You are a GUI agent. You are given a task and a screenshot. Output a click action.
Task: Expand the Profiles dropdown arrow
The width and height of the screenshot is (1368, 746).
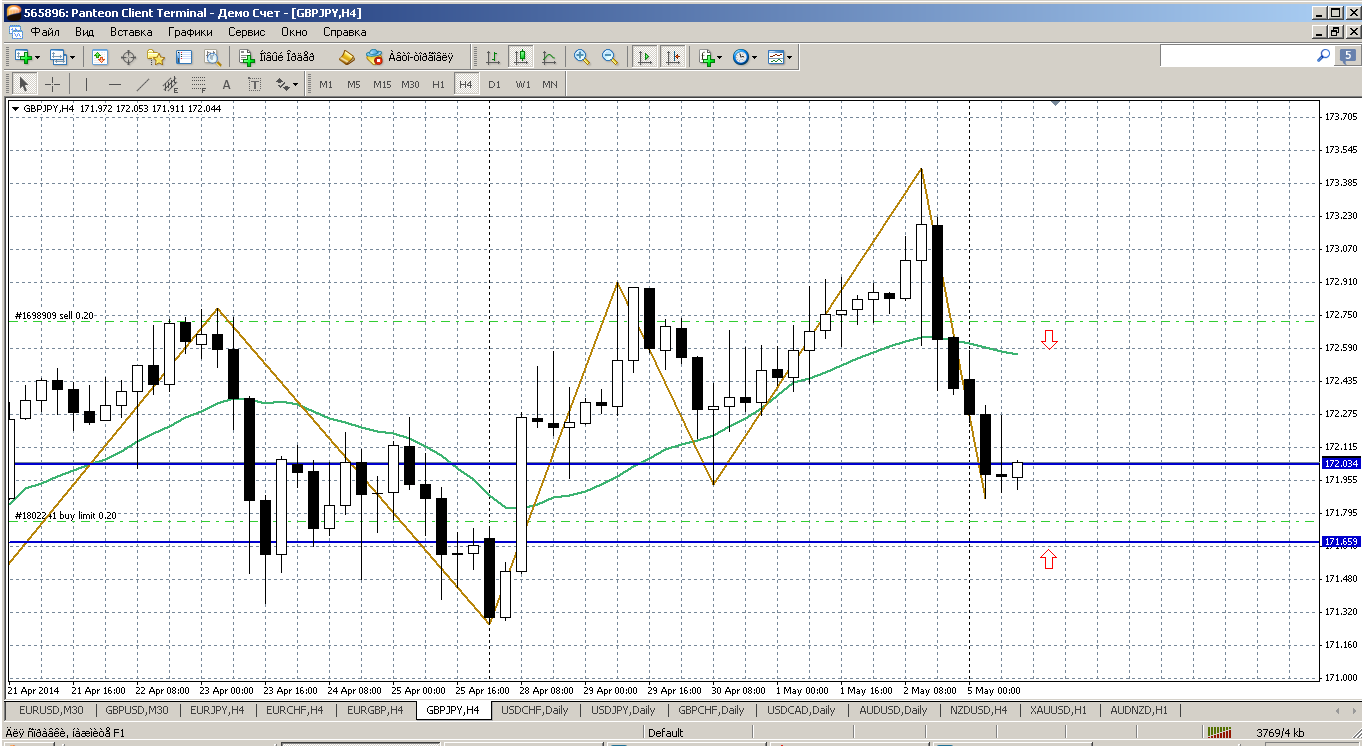[72, 57]
